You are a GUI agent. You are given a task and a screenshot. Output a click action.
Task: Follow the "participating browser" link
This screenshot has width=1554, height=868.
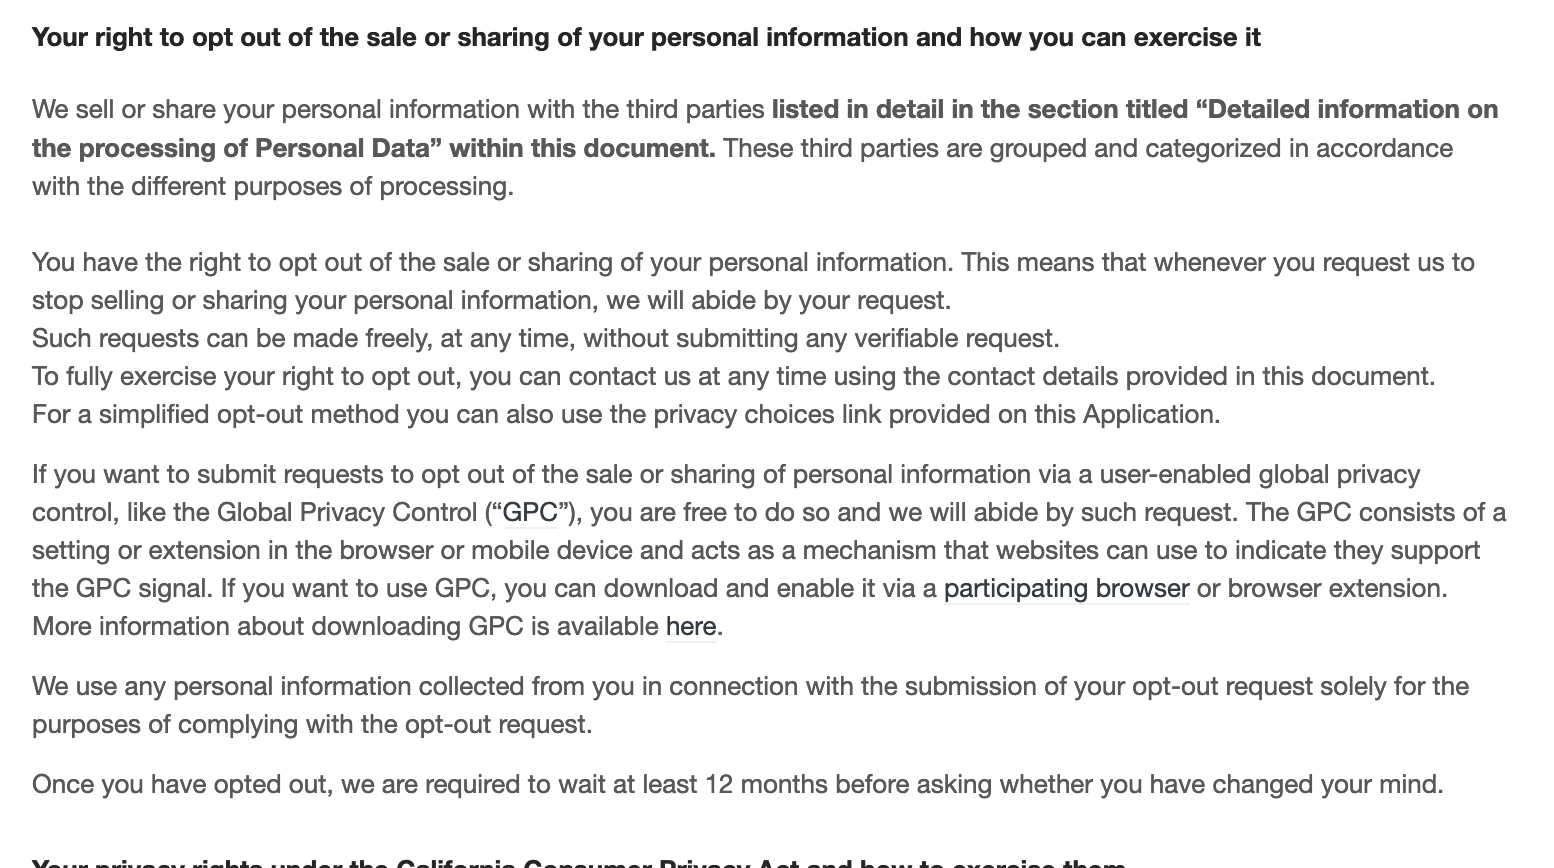click(1066, 589)
